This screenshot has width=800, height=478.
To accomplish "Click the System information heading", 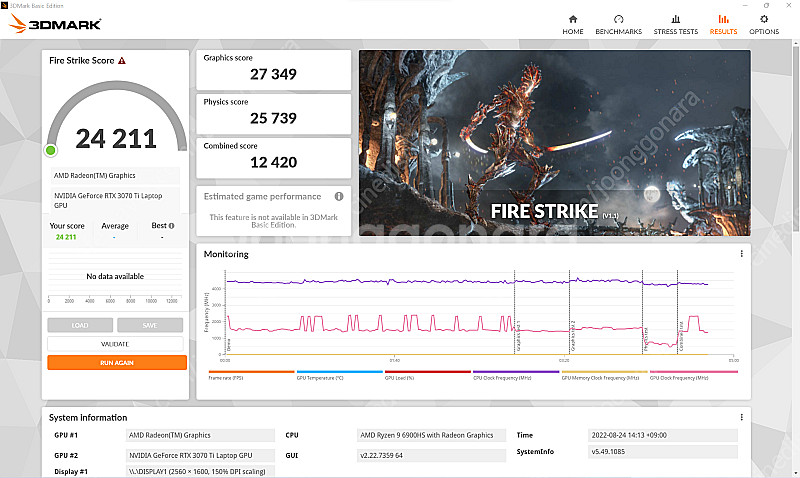I will (88, 417).
